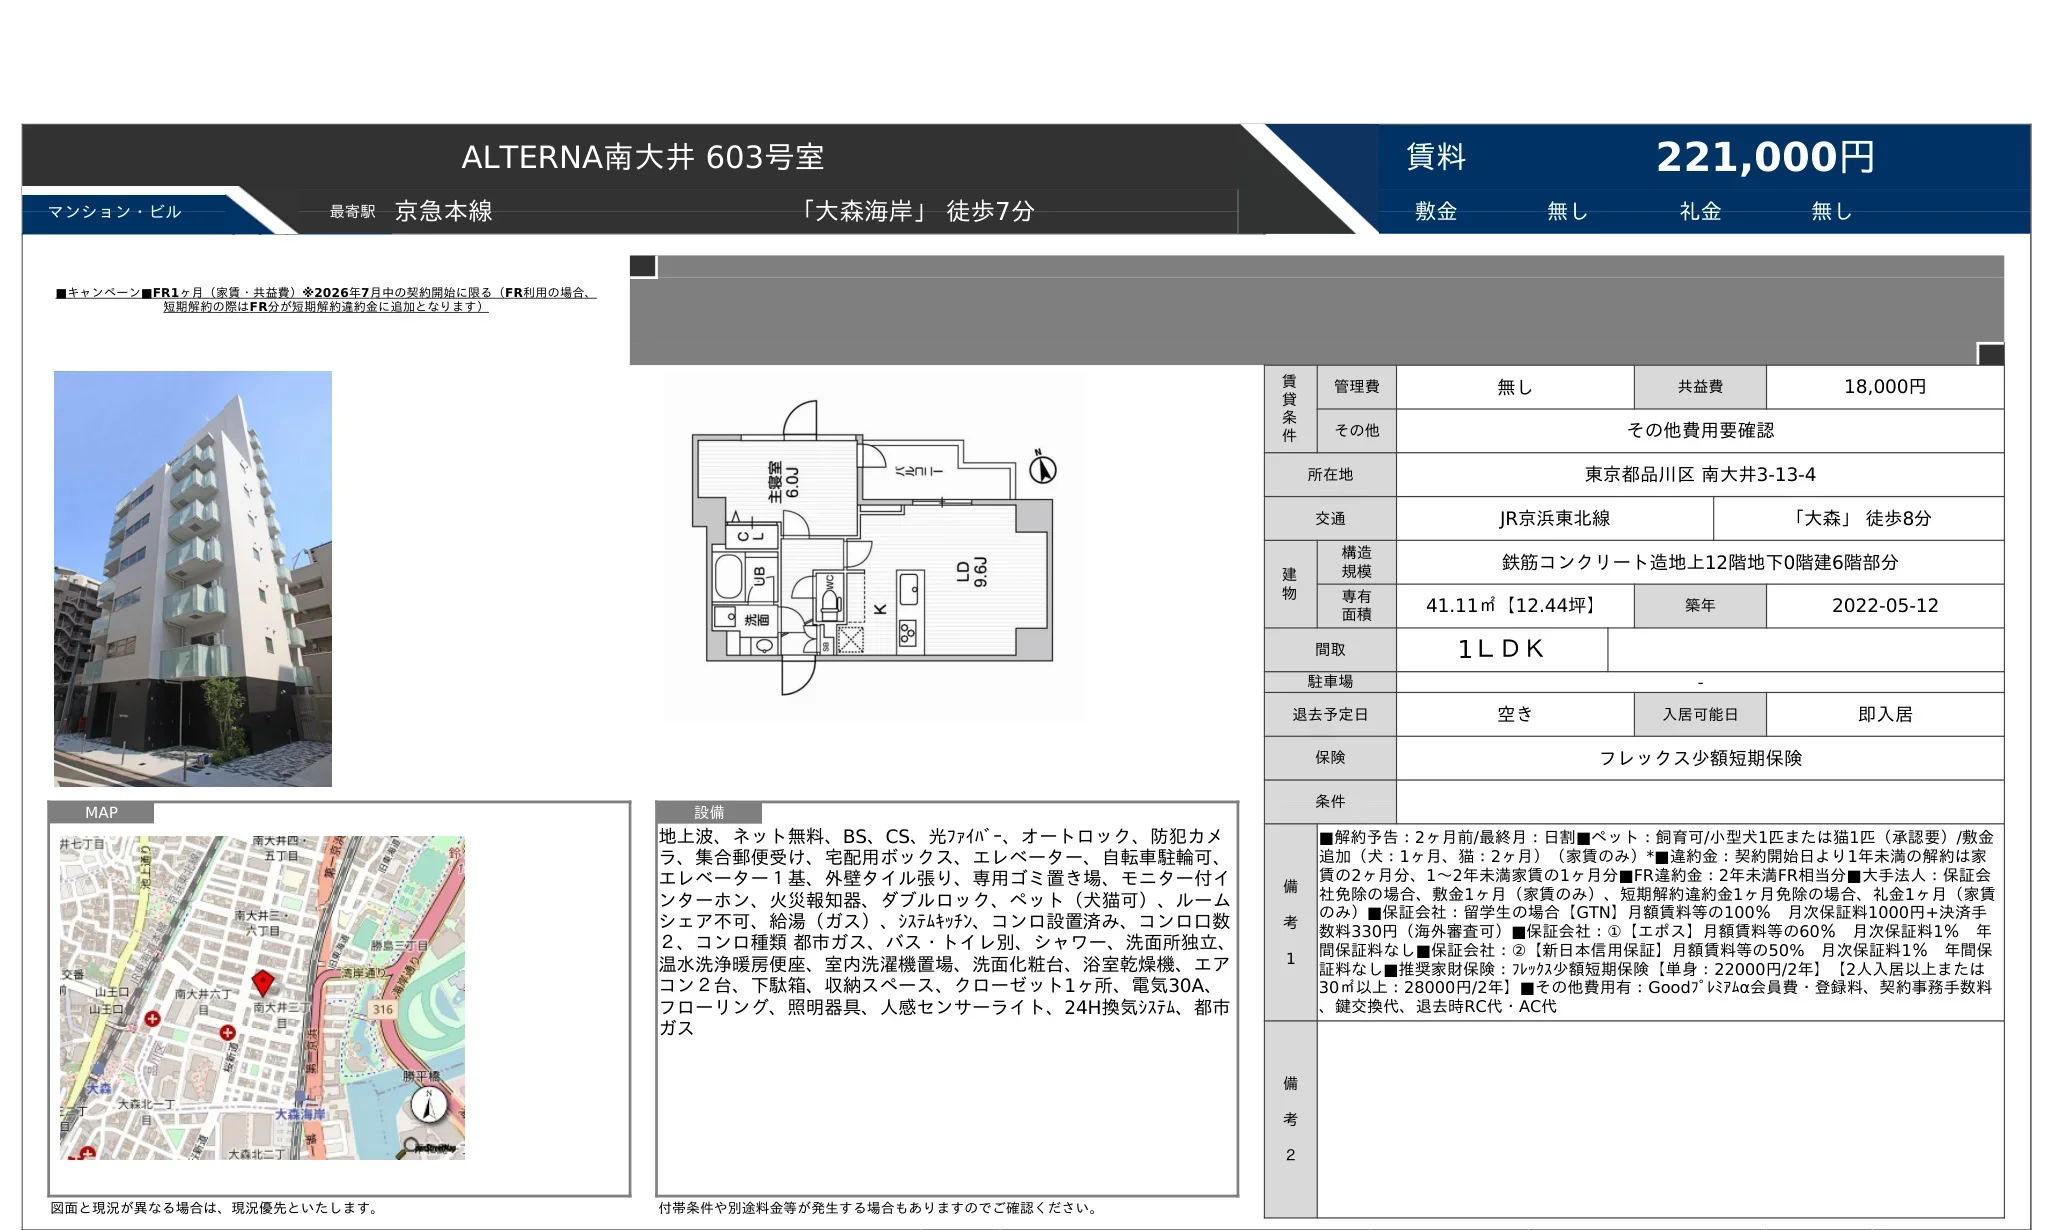2056x1230 pixels.
Task: Click the north compass icon on the floor plan
Action: coord(1043,467)
